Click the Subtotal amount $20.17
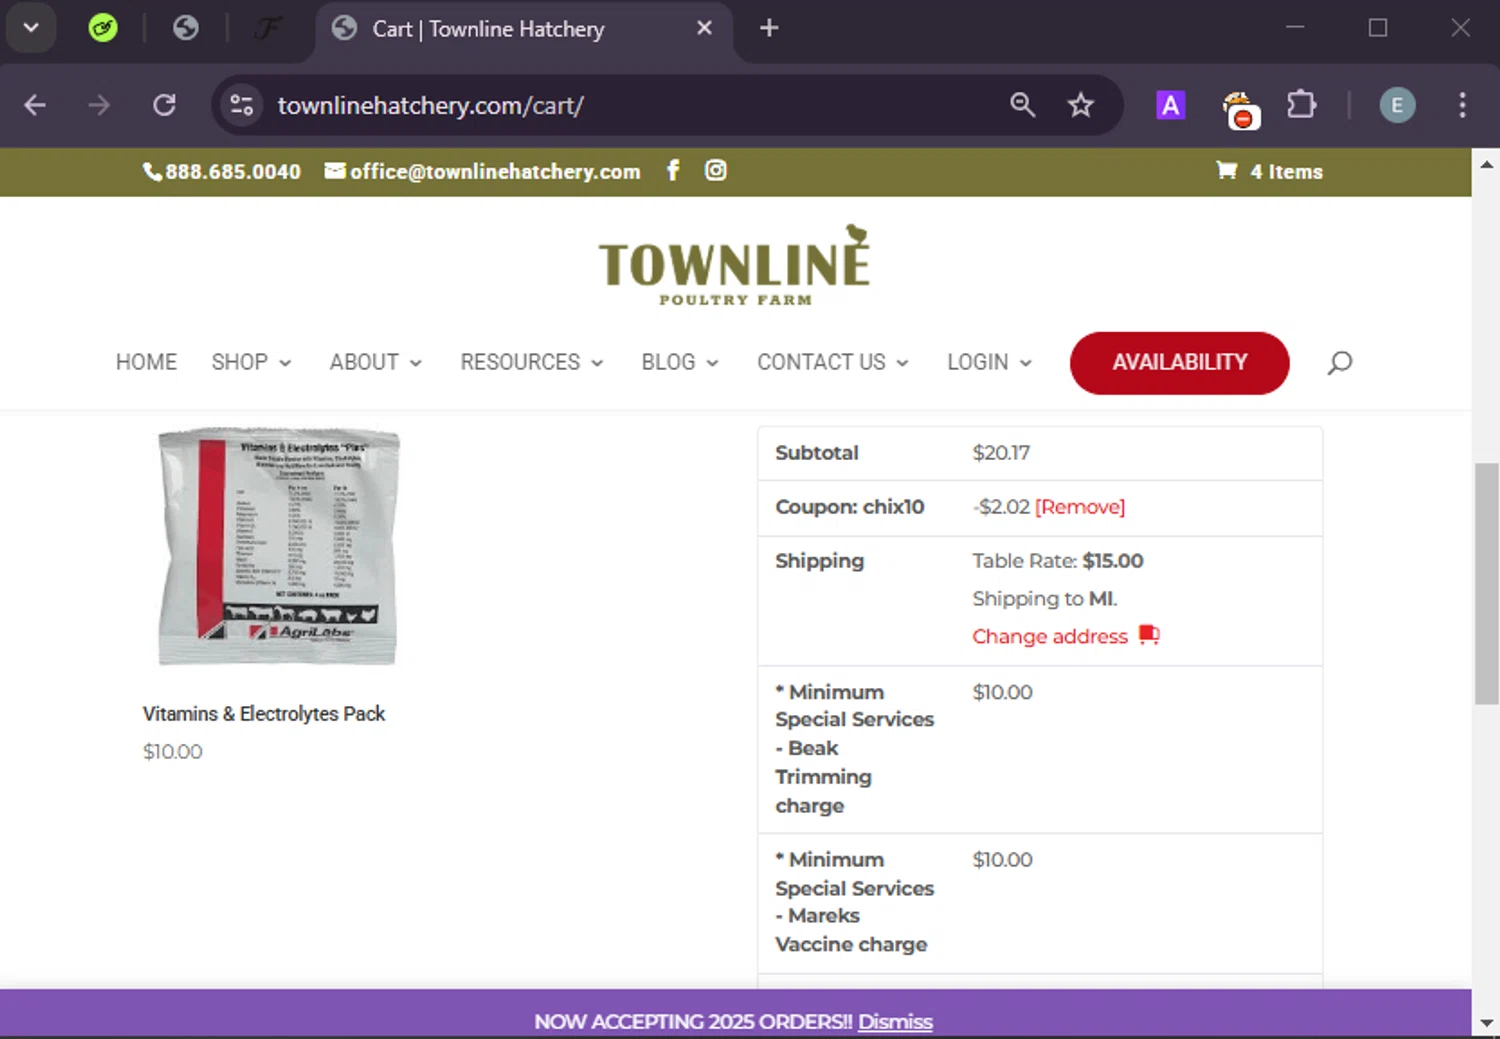The height and width of the screenshot is (1039, 1500). (1001, 453)
